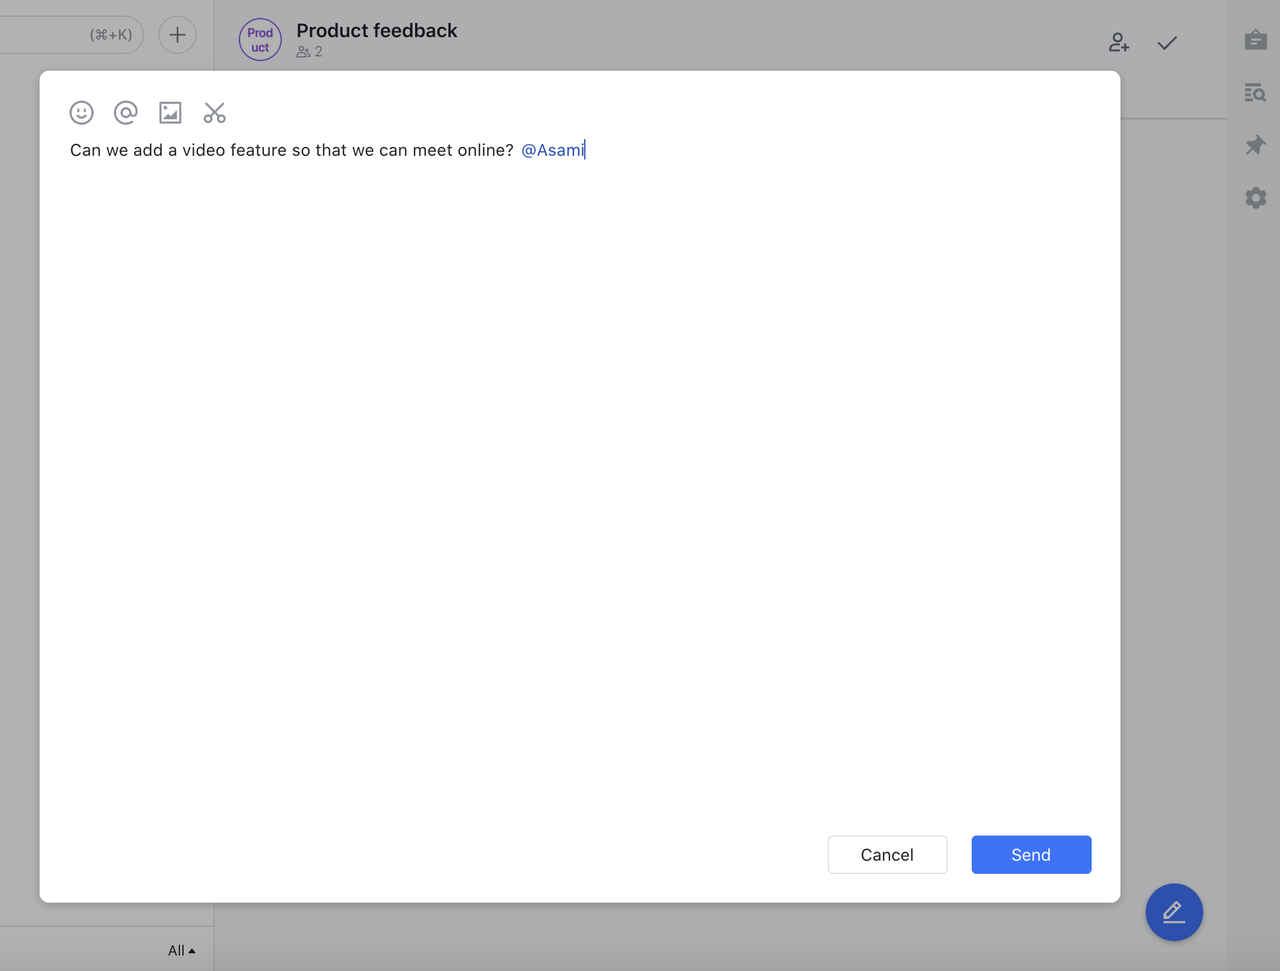
Task: Focus the search field with ⌘+K hint
Action: [70, 35]
